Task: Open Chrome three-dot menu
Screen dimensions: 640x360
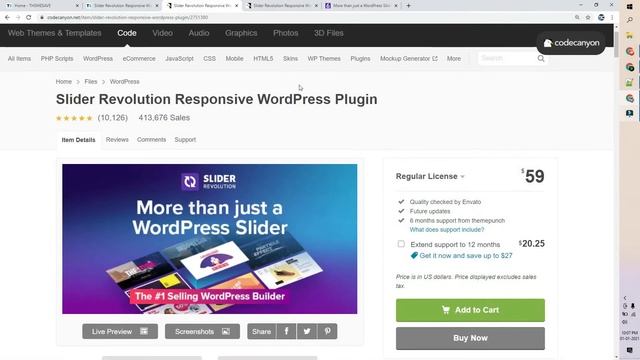Action: [612, 18]
